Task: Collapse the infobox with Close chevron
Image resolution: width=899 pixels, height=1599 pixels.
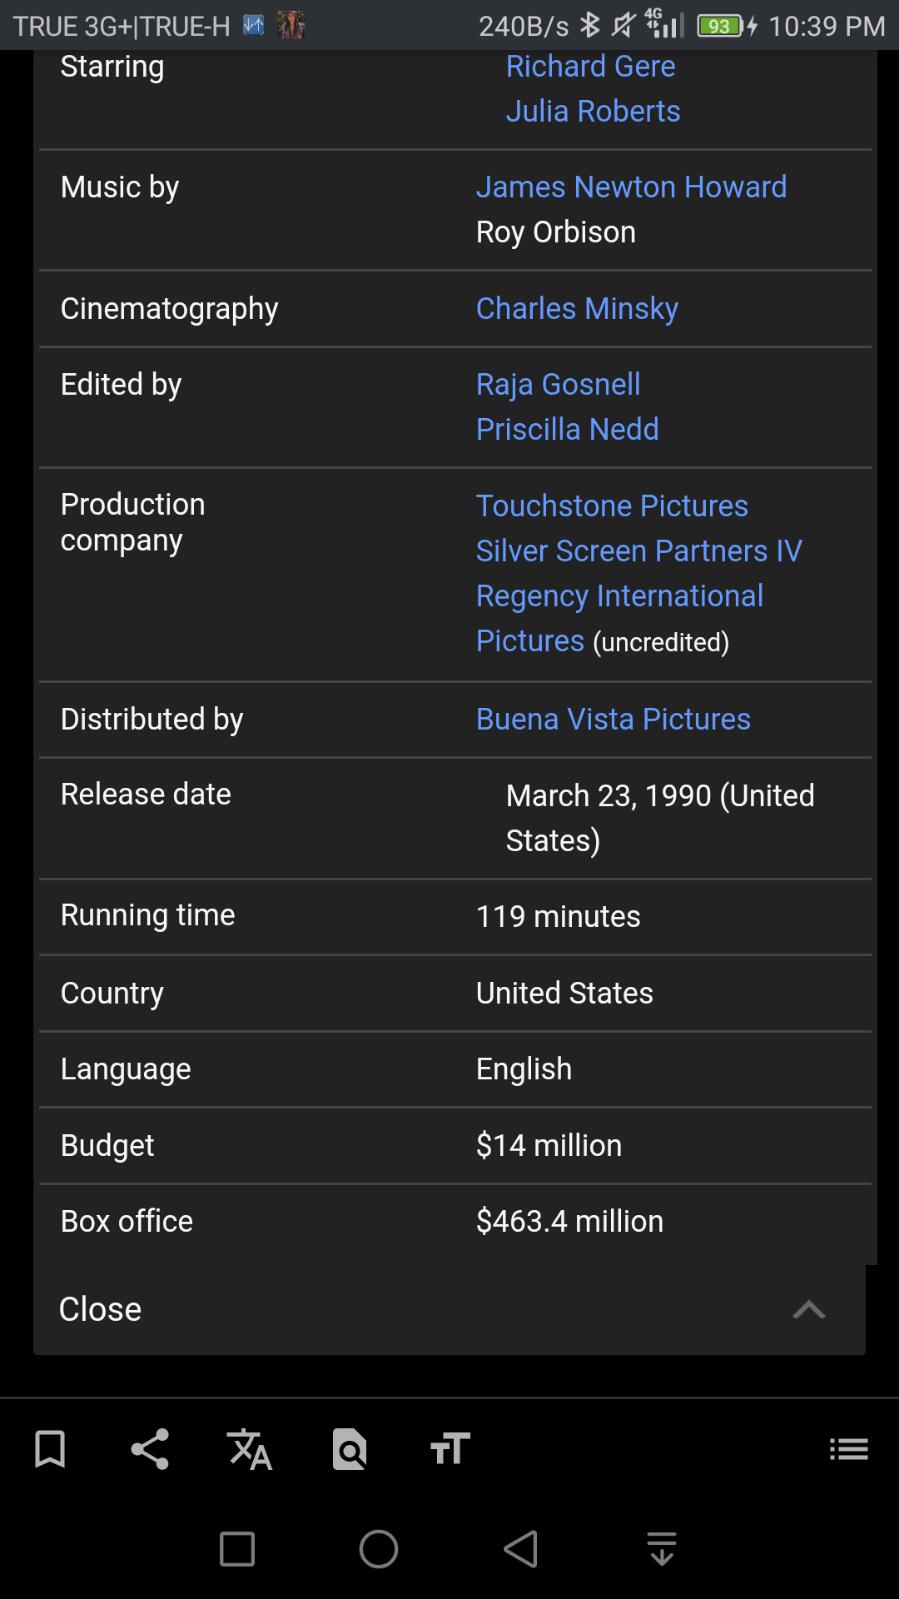Action: (x=808, y=1309)
